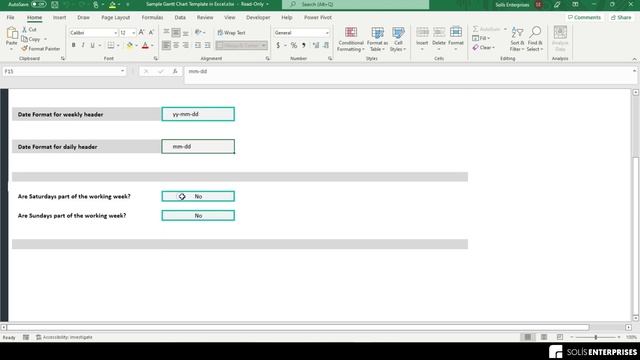
Task: Expand the Name Box dropdown arrow
Action: [x=122, y=71]
